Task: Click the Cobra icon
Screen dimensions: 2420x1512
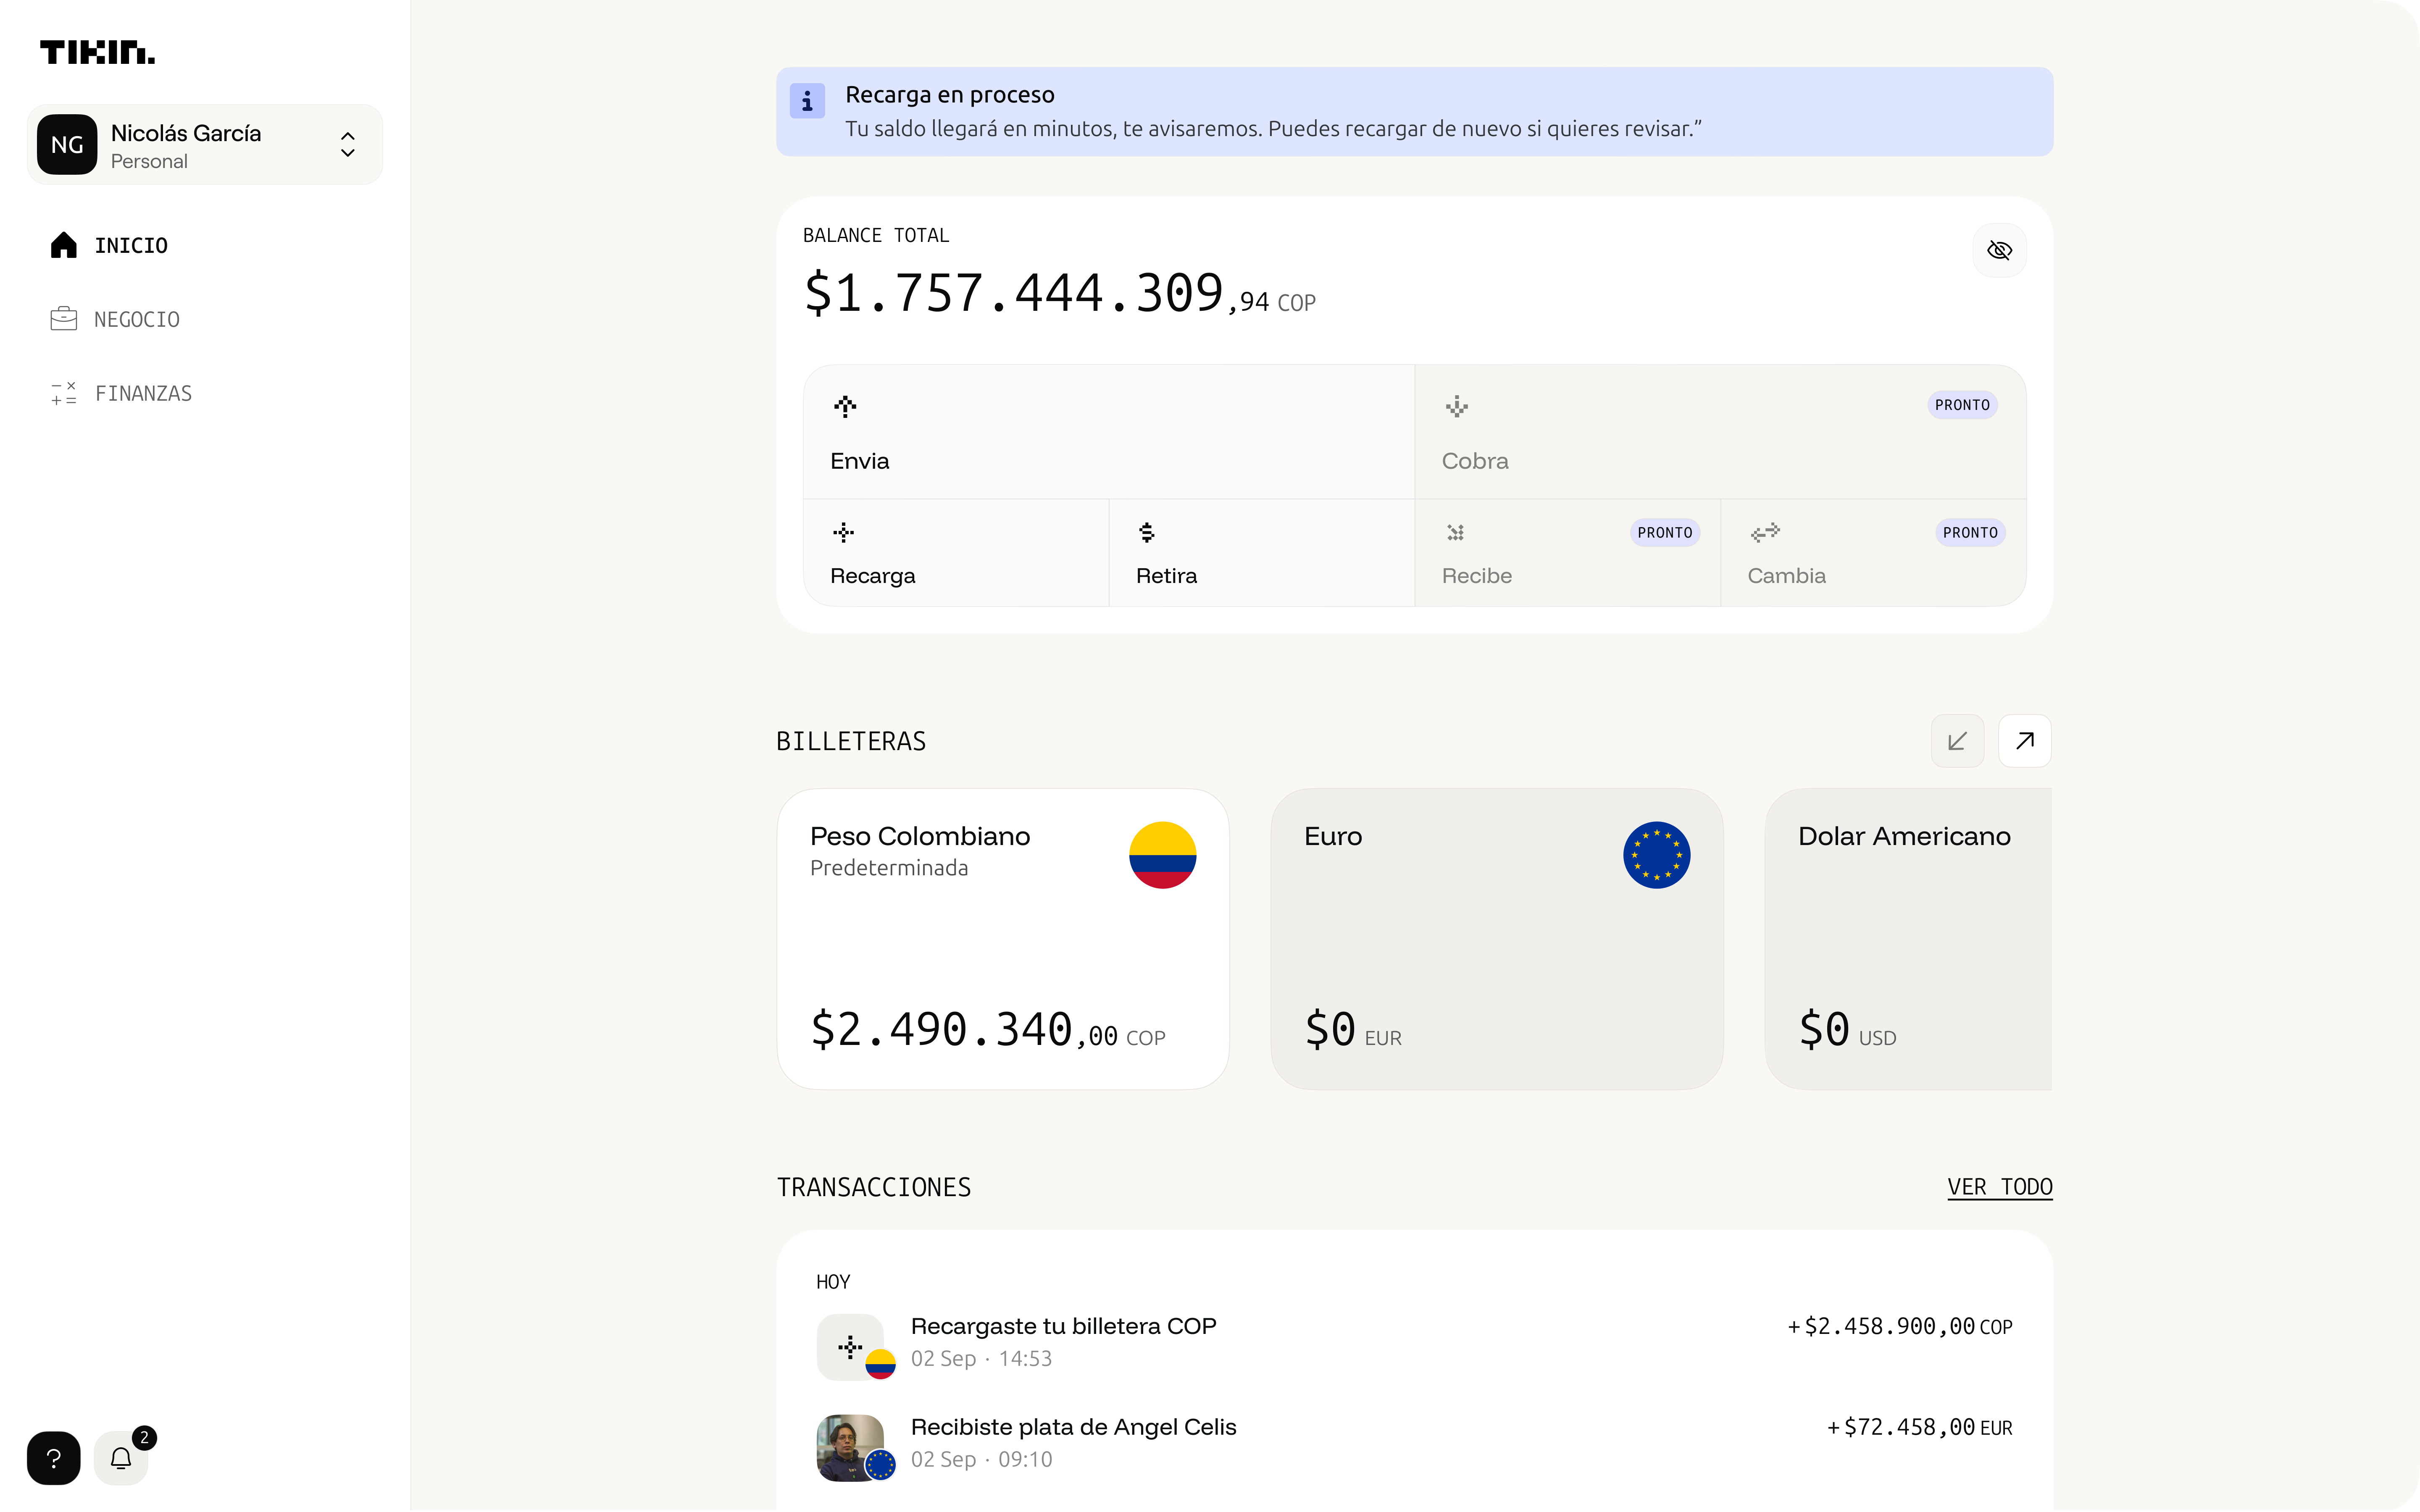Action: 1457,406
